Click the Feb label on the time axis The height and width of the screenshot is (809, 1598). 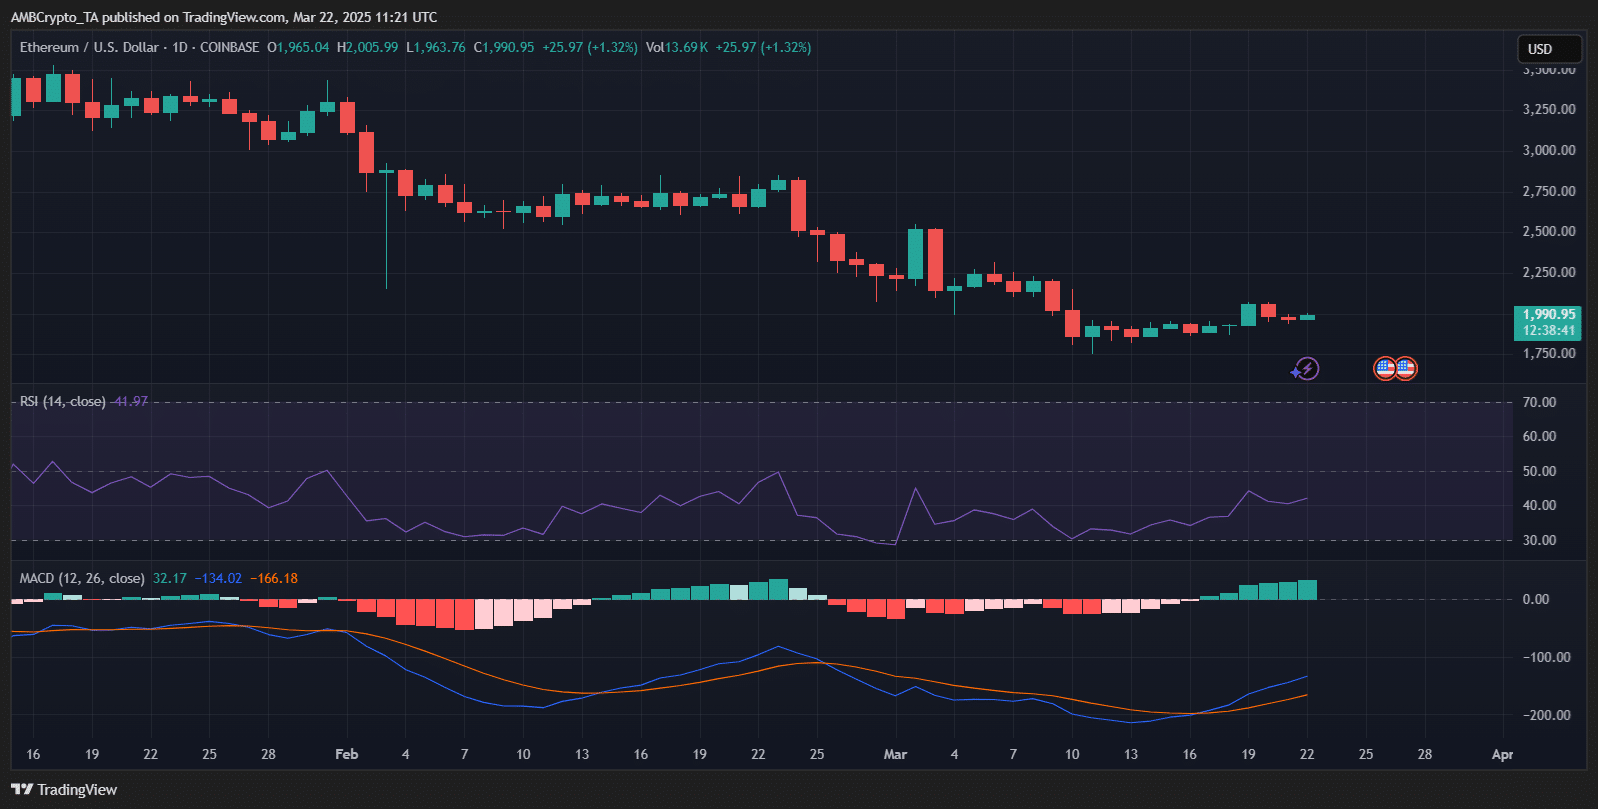click(x=346, y=754)
